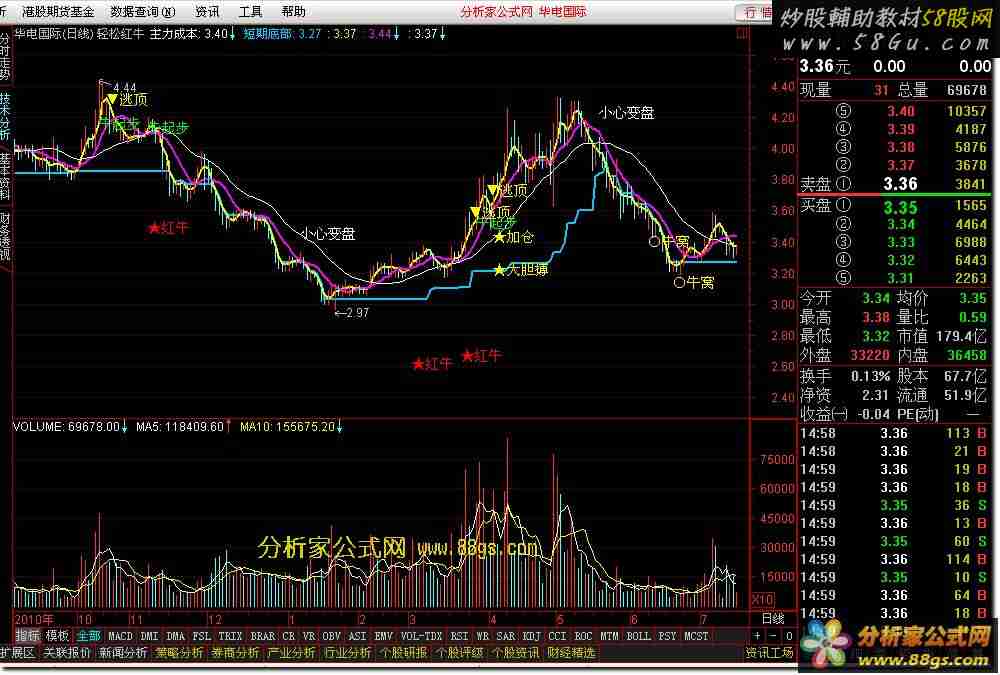Click the red 红牛 star on left
This screenshot has width=1000, height=675.
(x=153, y=228)
